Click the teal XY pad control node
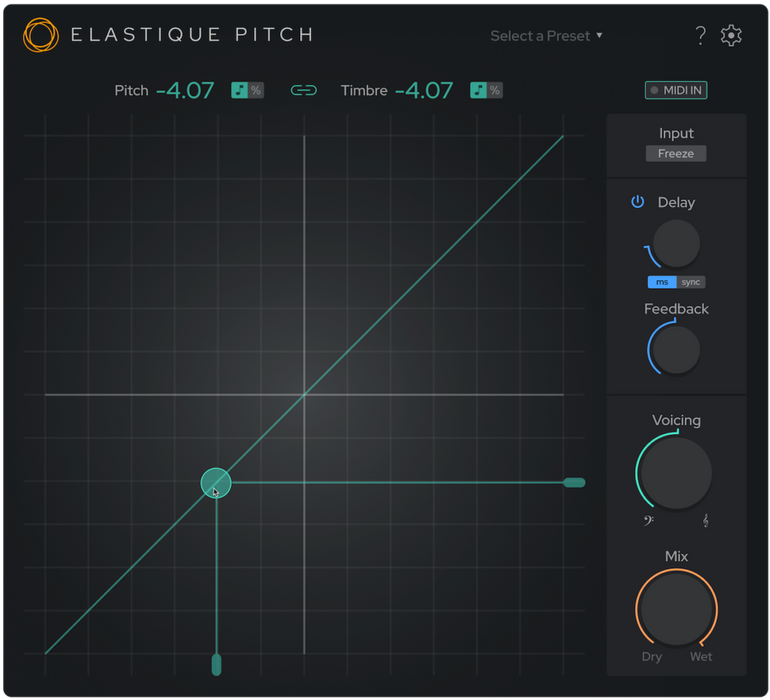This screenshot has width=770, height=700. click(216, 483)
